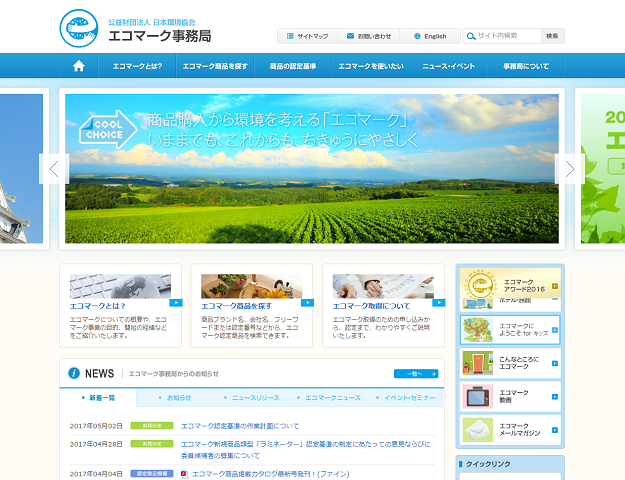Click arrow icon on エコマークとは？ card
Viewport: 625px width, 480px height.
point(176,303)
